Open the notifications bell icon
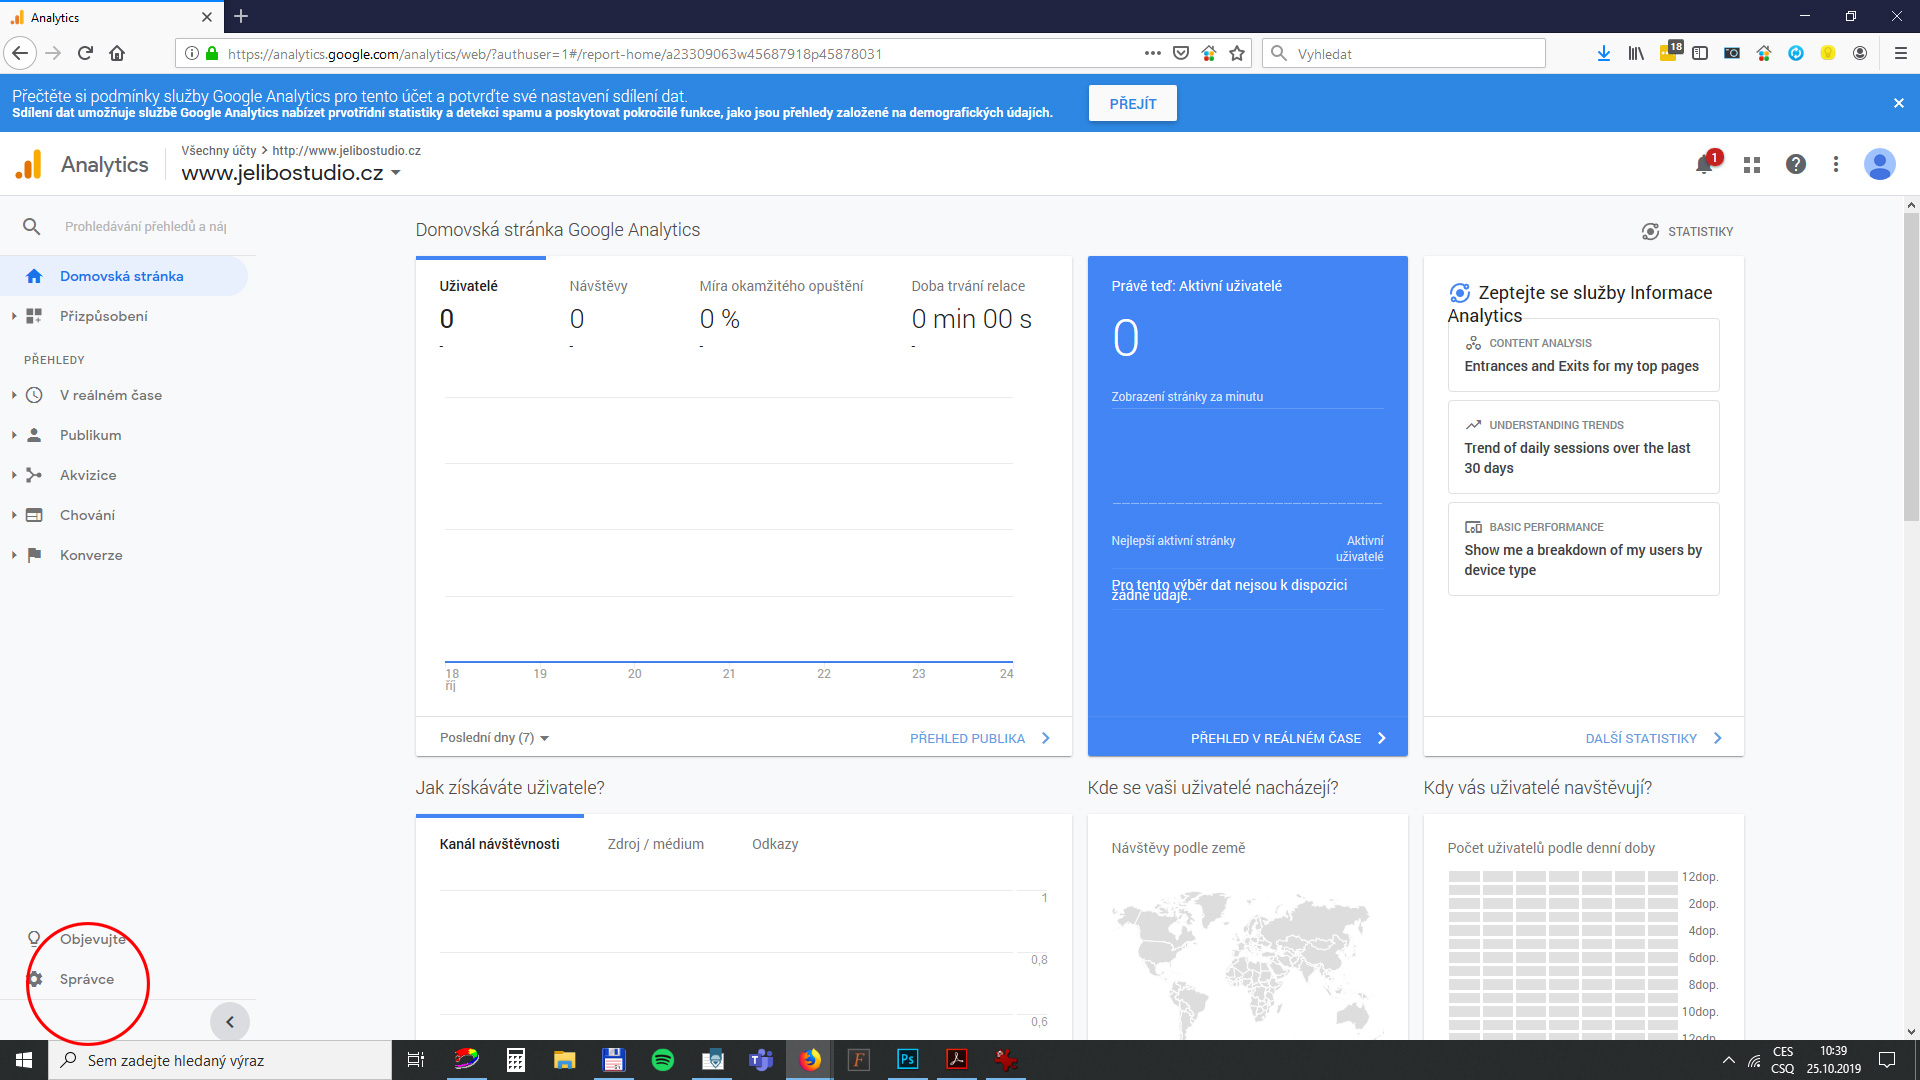The height and width of the screenshot is (1080, 1920). click(1705, 165)
